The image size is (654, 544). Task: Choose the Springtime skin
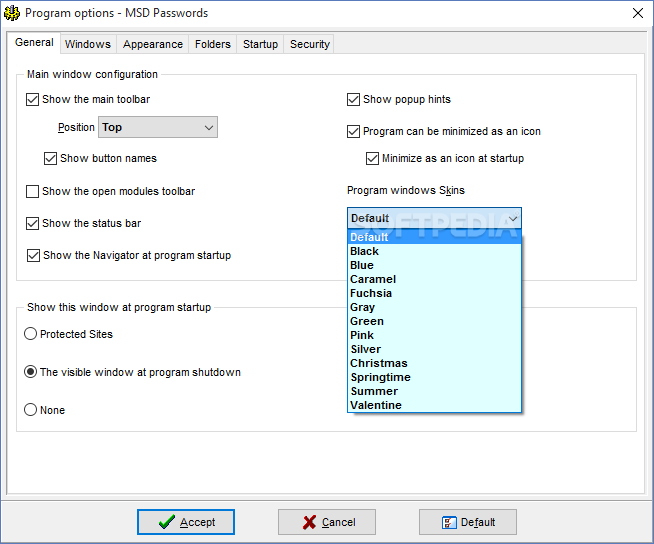click(434, 377)
